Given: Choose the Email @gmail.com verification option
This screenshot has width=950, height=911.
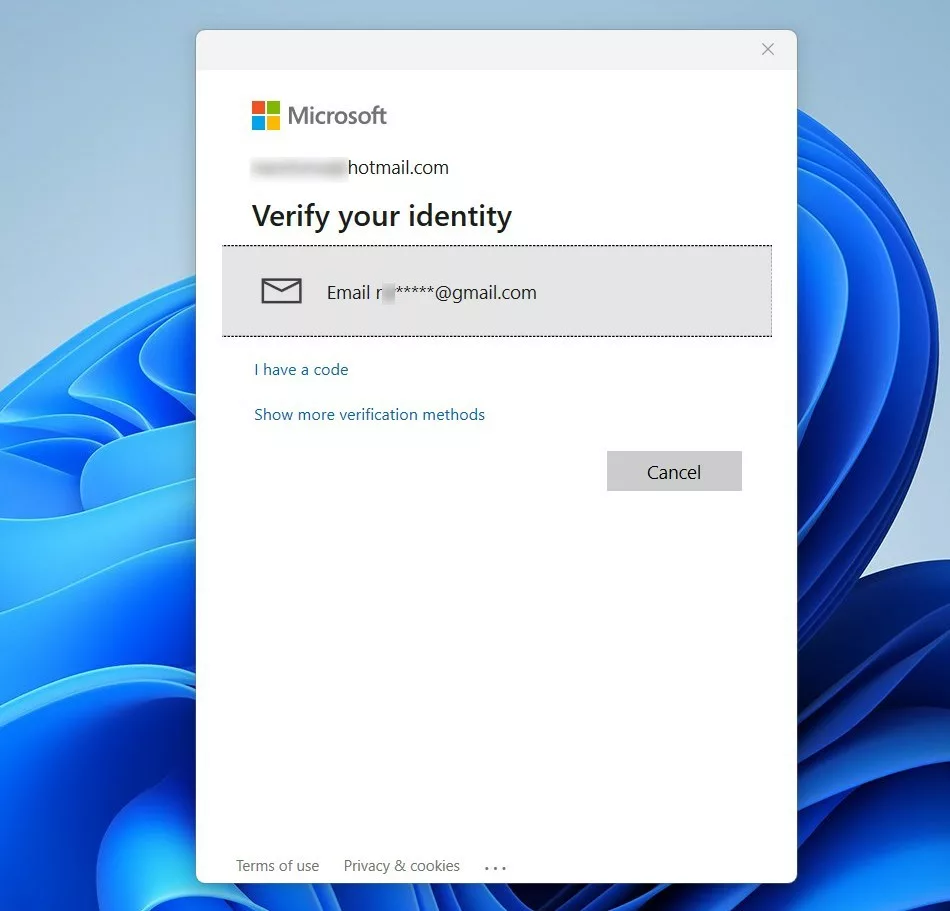Looking at the screenshot, I should point(497,291).
